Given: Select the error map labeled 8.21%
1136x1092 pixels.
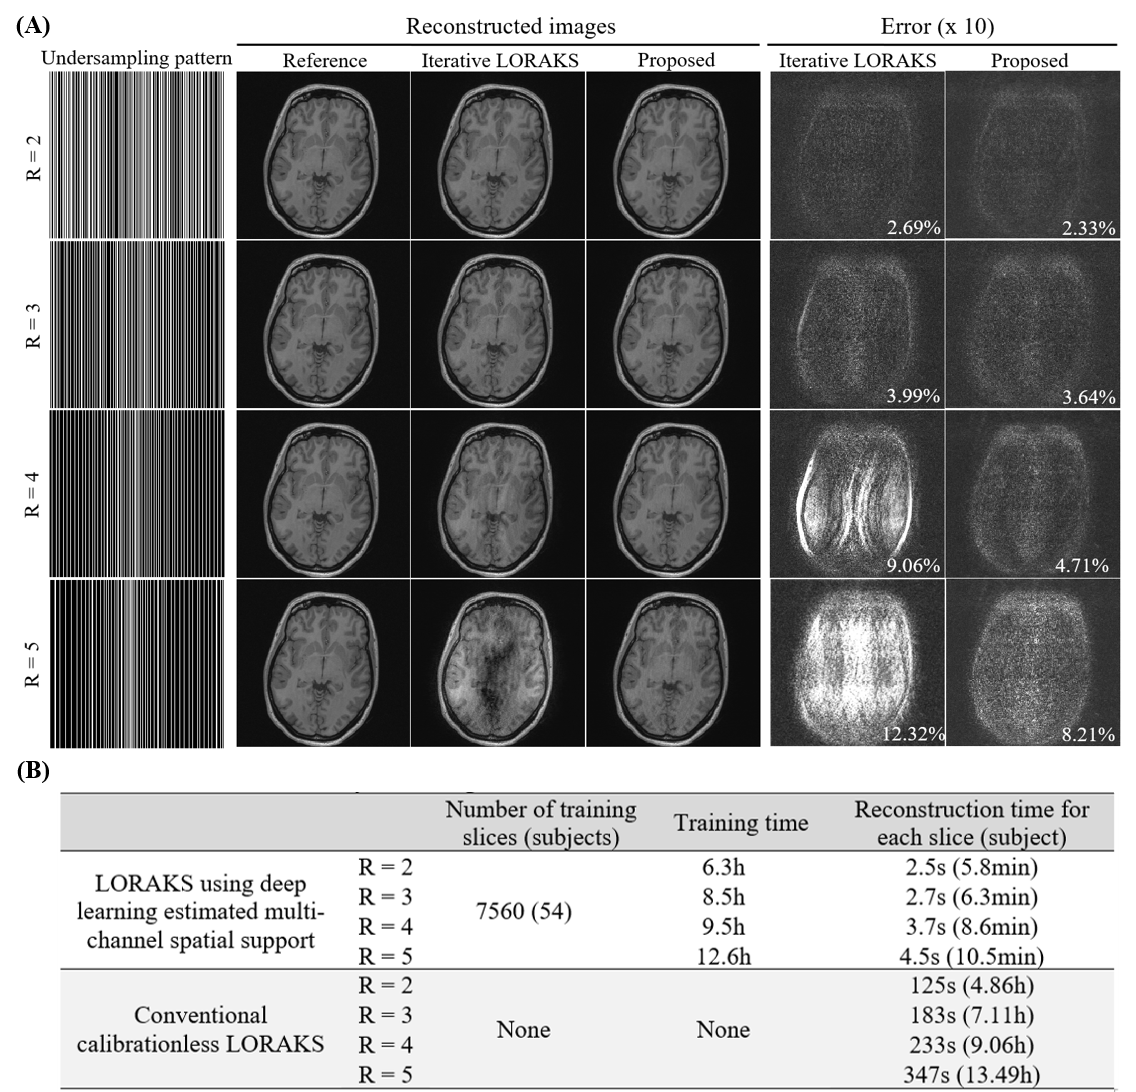Looking at the screenshot, I should tap(1032, 663).
